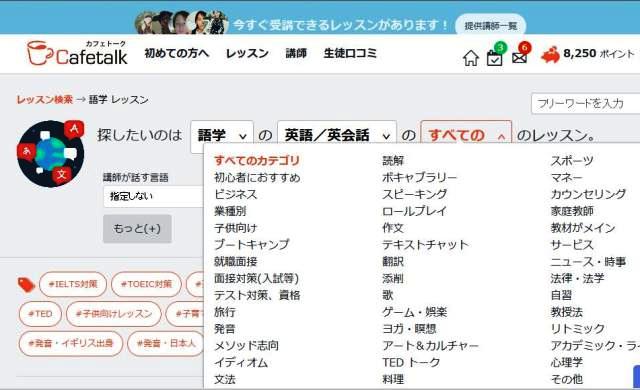The height and width of the screenshot is (390, 640).
Task: Select カウンセリング category
Action: coord(588,194)
